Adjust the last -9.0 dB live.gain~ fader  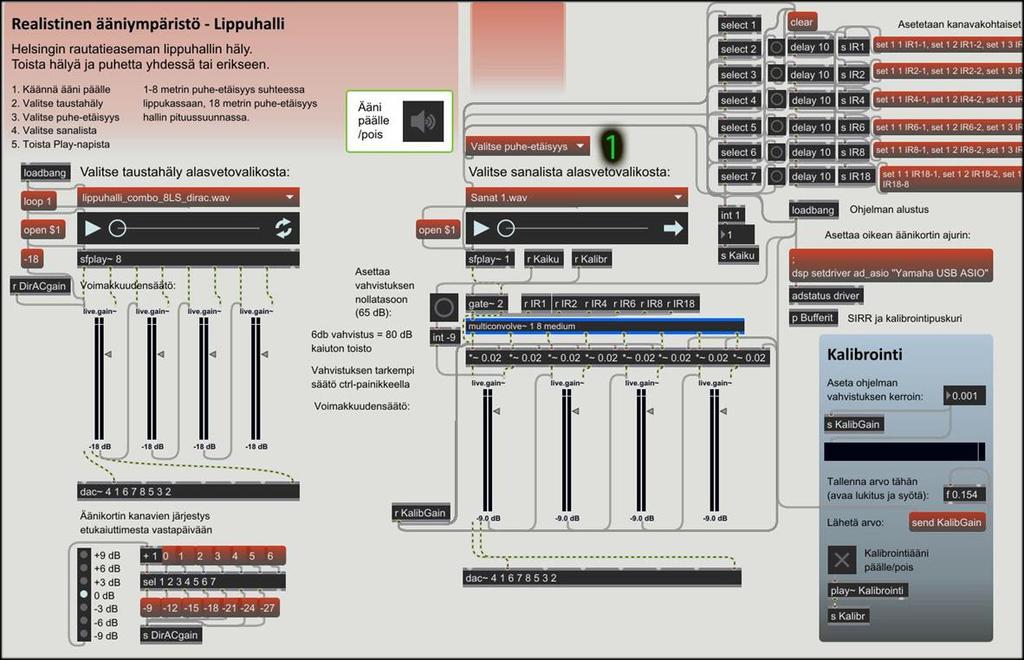(714, 450)
